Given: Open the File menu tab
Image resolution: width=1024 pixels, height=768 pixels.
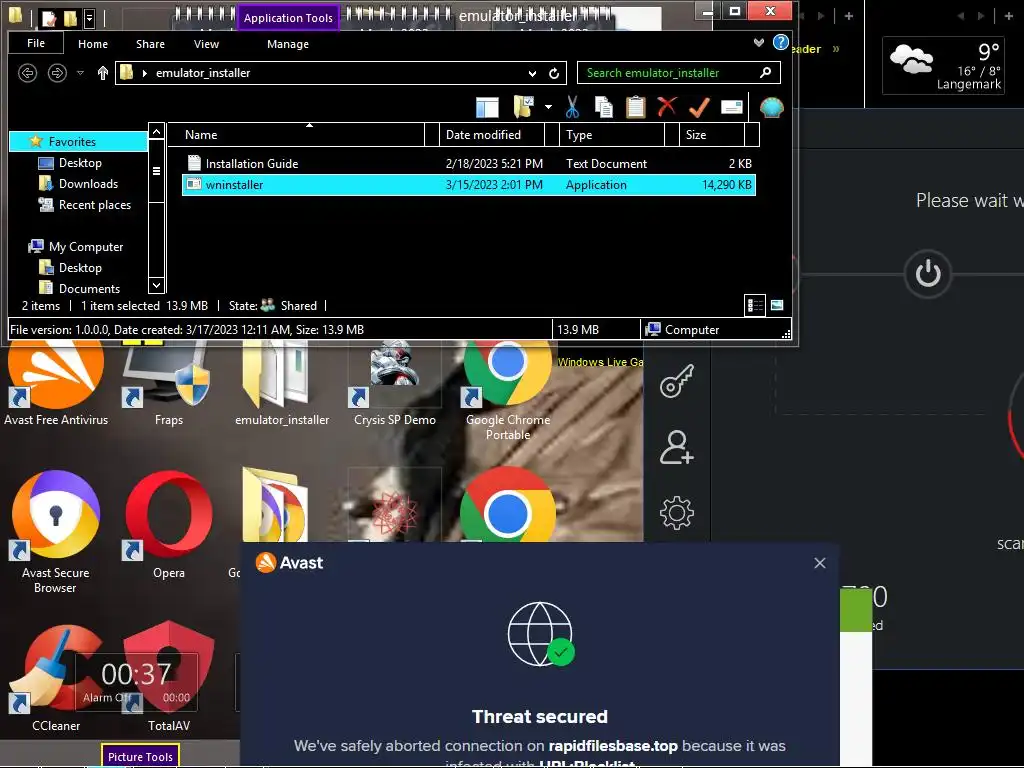Looking at the screenshot, I should [36, 43].
